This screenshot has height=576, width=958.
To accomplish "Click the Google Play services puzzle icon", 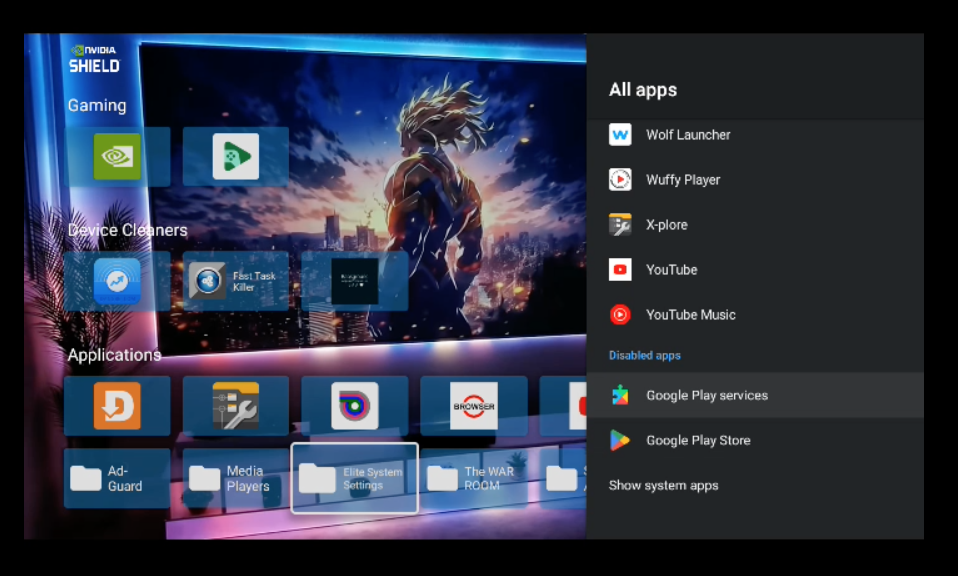I will tap(620, 395).
